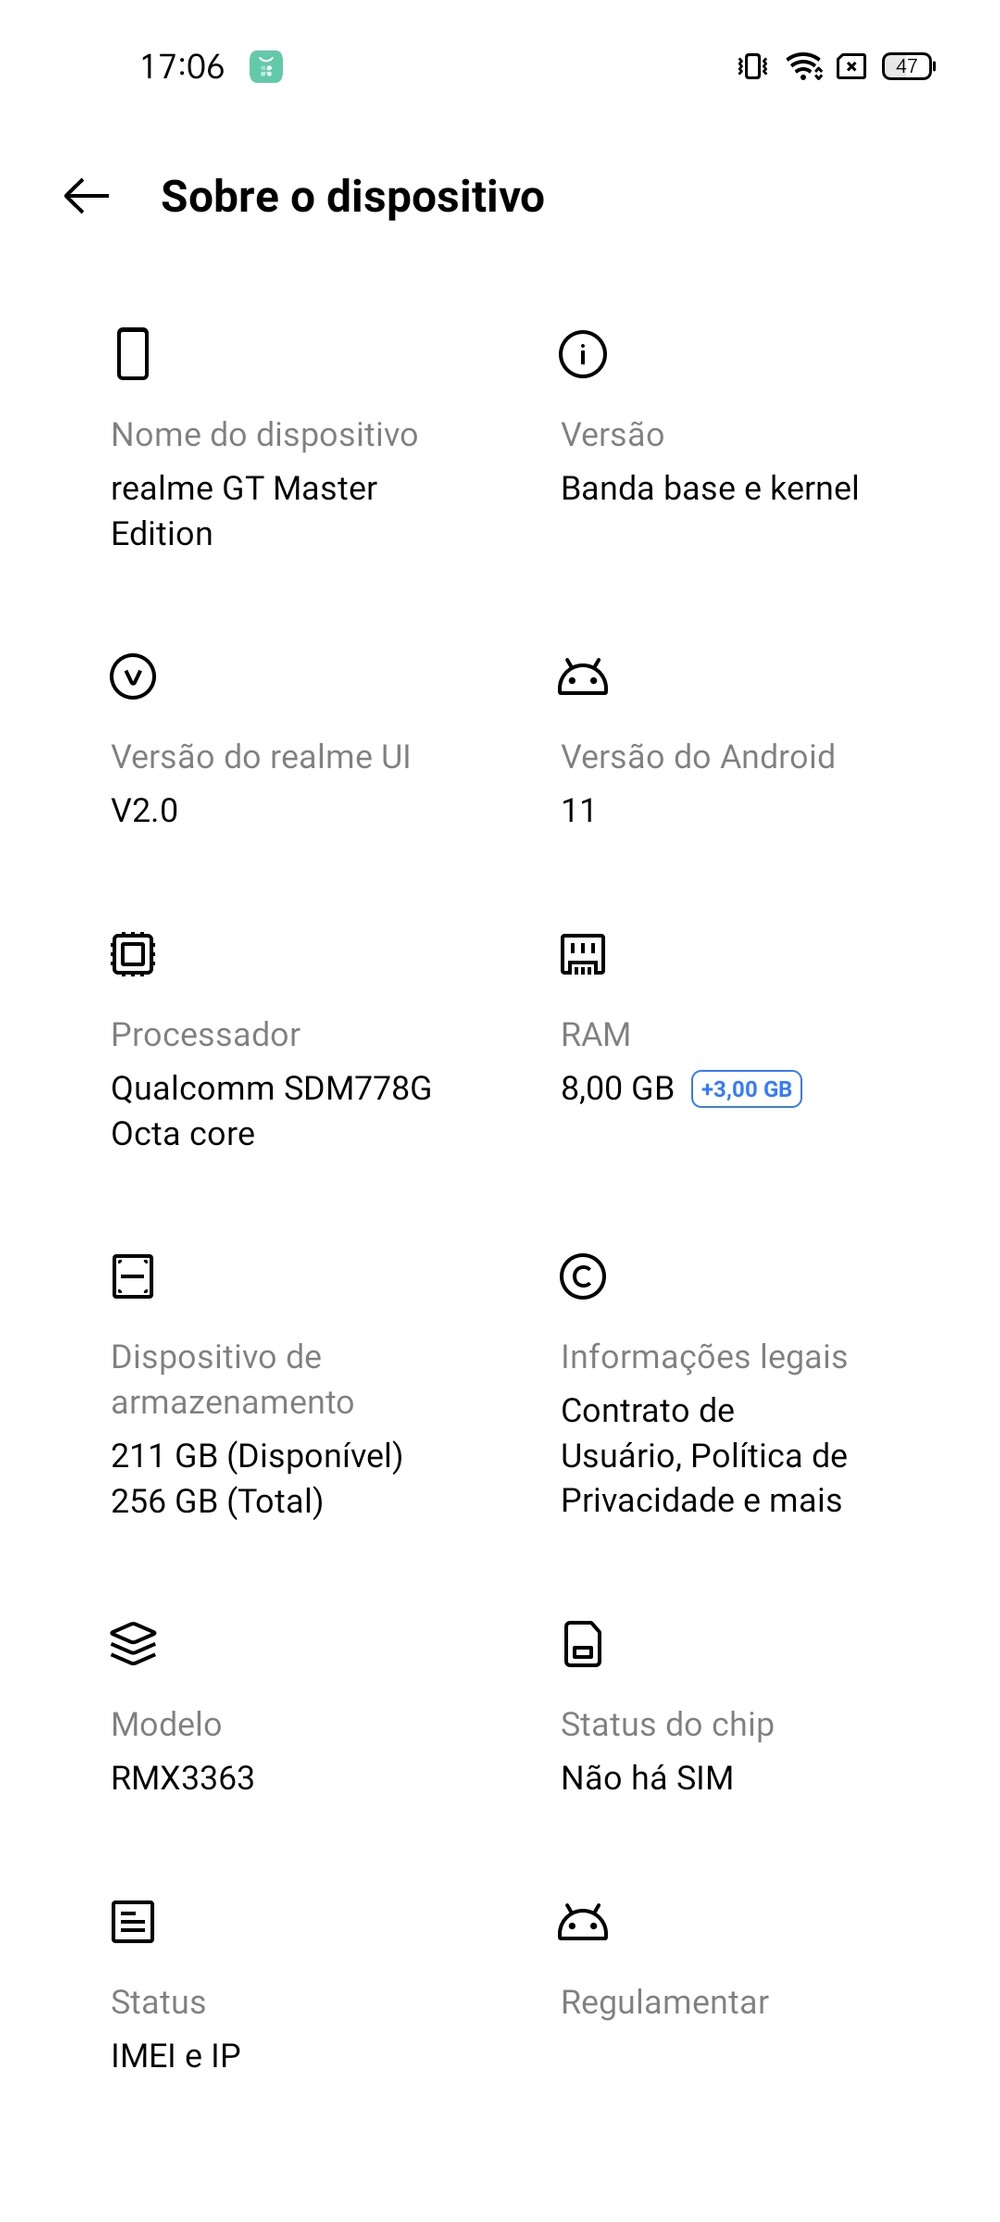
Task: Tap the Android icon above Regulamentar
Action: 583,1922
